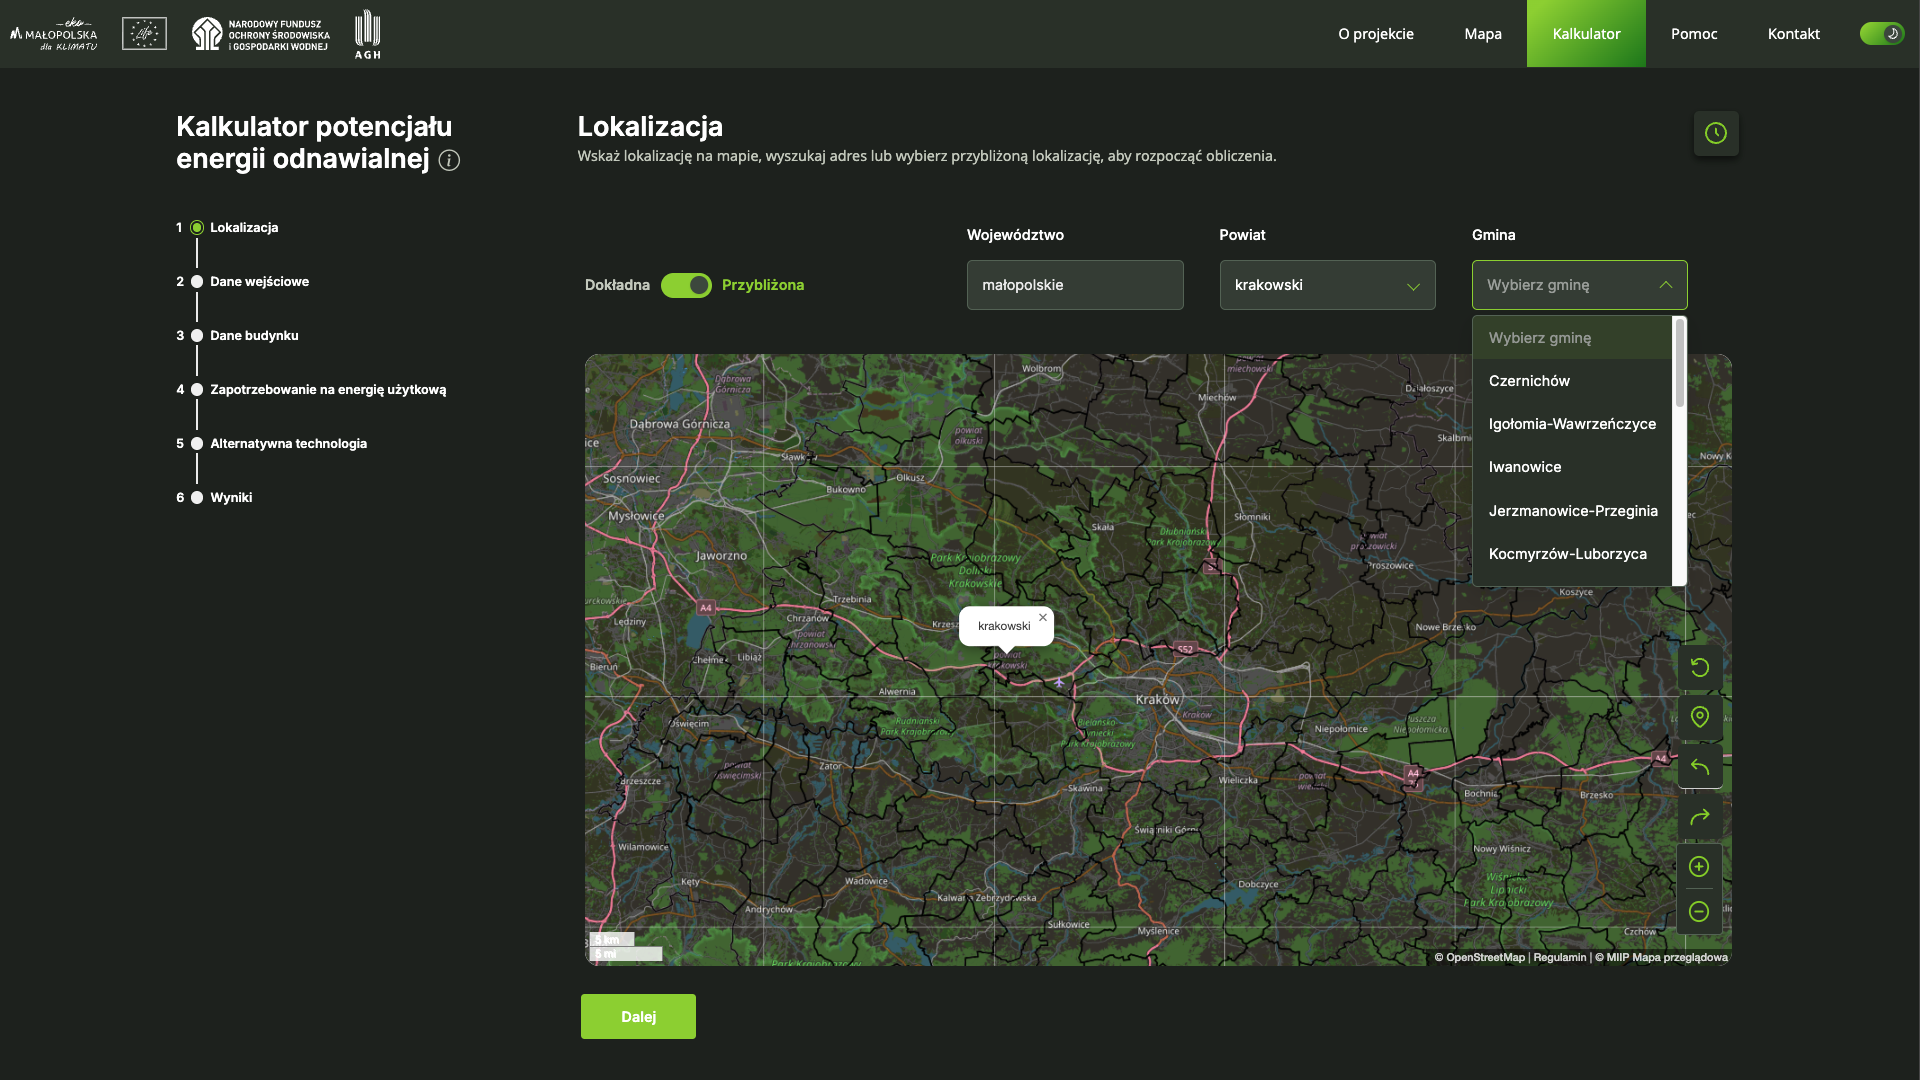Click the Małopolska dla Klimatu logo
This screenshot has height=1080, width=1920.
coord(54,34)
